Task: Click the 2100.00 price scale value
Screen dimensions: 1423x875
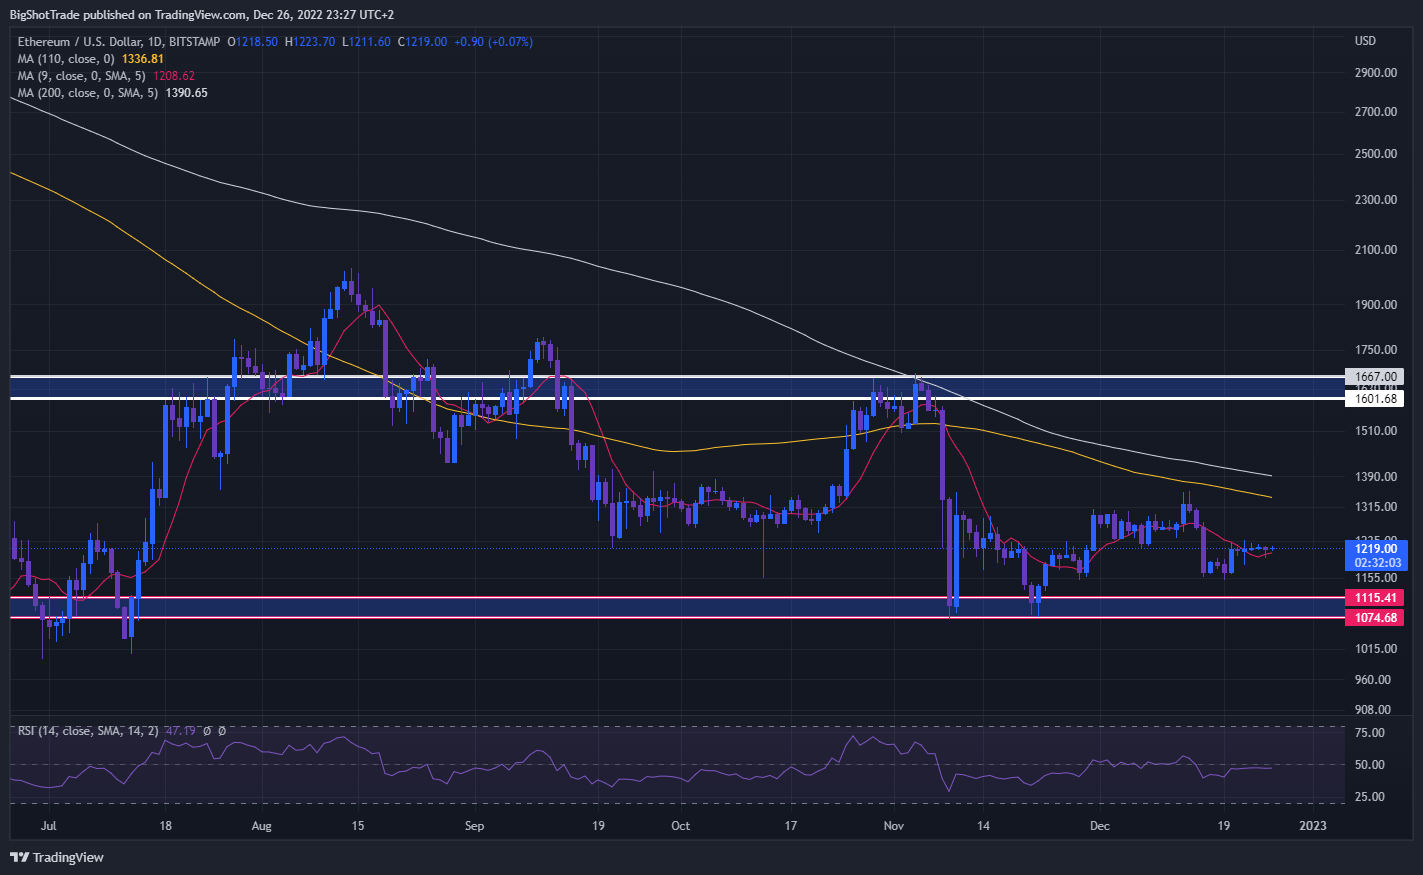Action: (x=1376, y=250)
